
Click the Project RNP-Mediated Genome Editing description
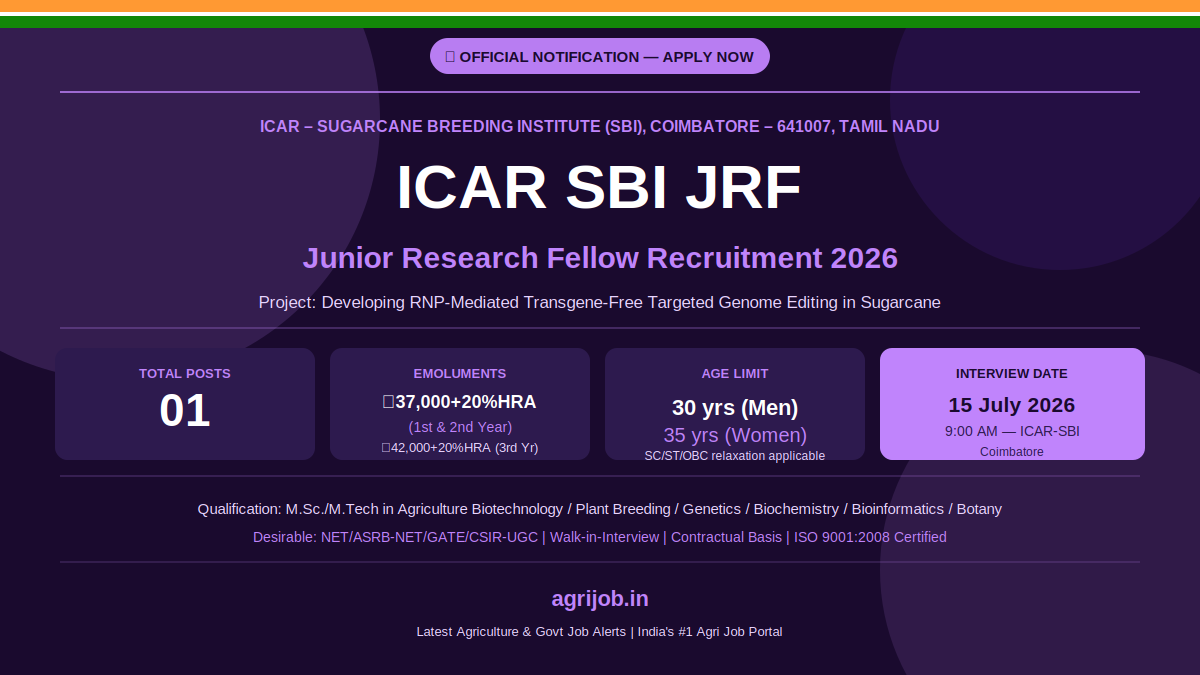[x=600, y=302]
